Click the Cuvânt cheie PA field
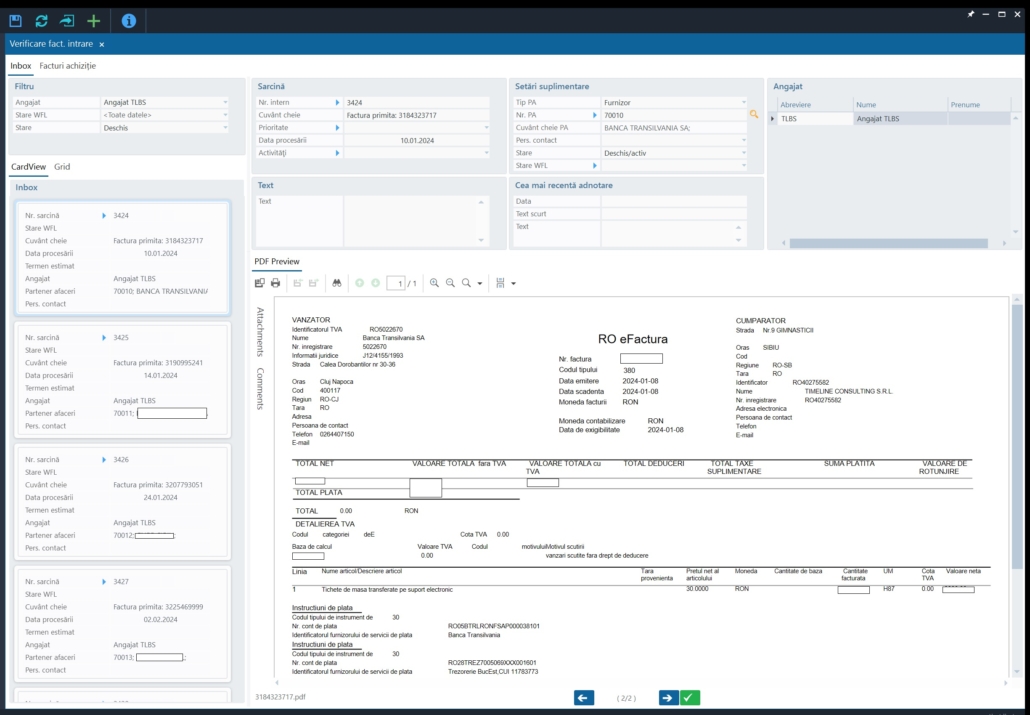This screenshot has height=715, width=1030. [674, 127]
